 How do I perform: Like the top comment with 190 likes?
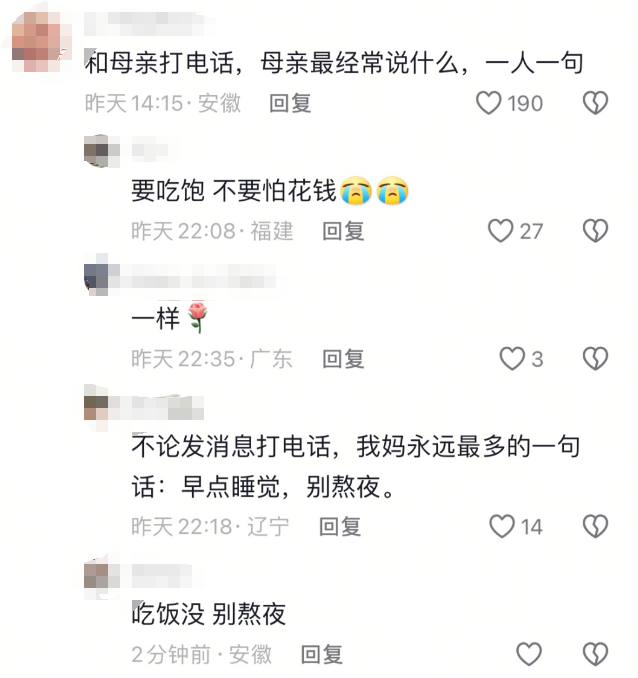(489, 103)
